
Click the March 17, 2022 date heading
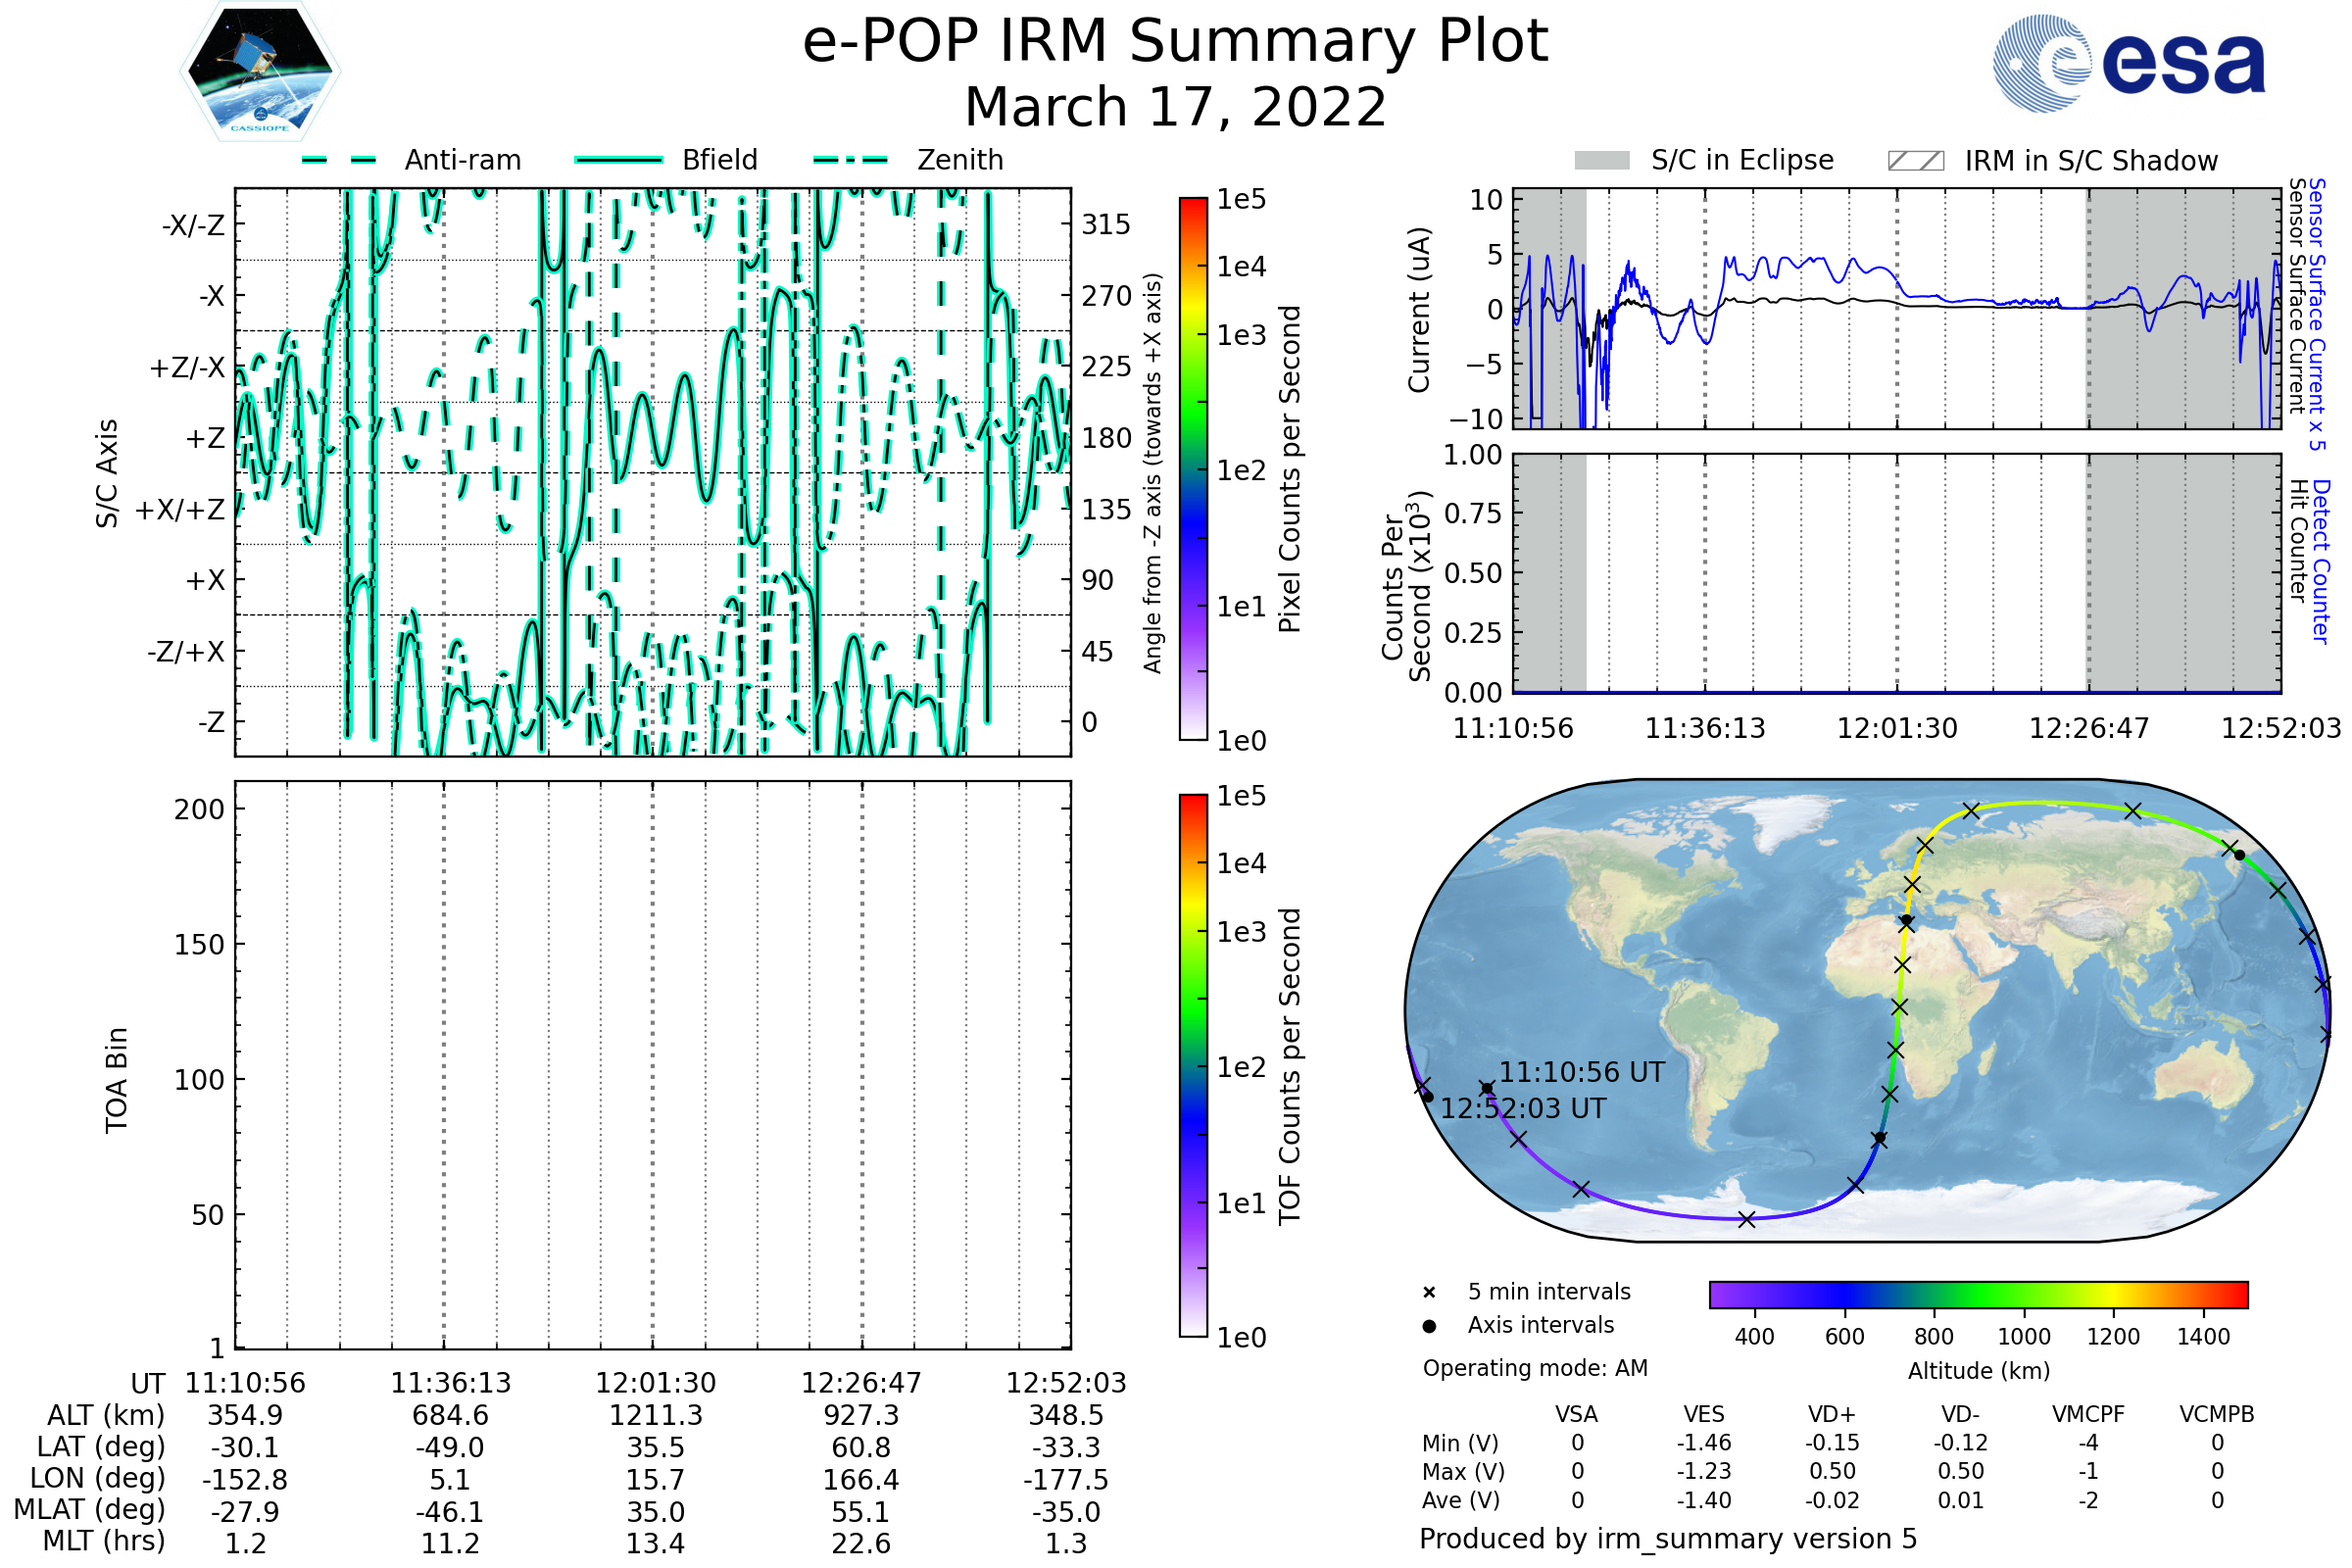pyautogui.click(x=1175, y=107)
